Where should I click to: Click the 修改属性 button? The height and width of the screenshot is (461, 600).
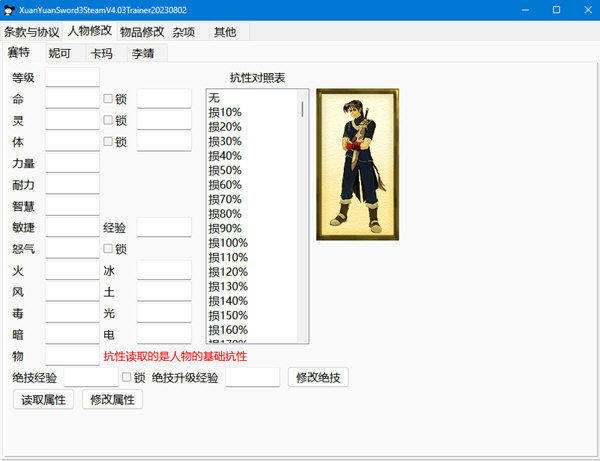(x=112, y=399)
